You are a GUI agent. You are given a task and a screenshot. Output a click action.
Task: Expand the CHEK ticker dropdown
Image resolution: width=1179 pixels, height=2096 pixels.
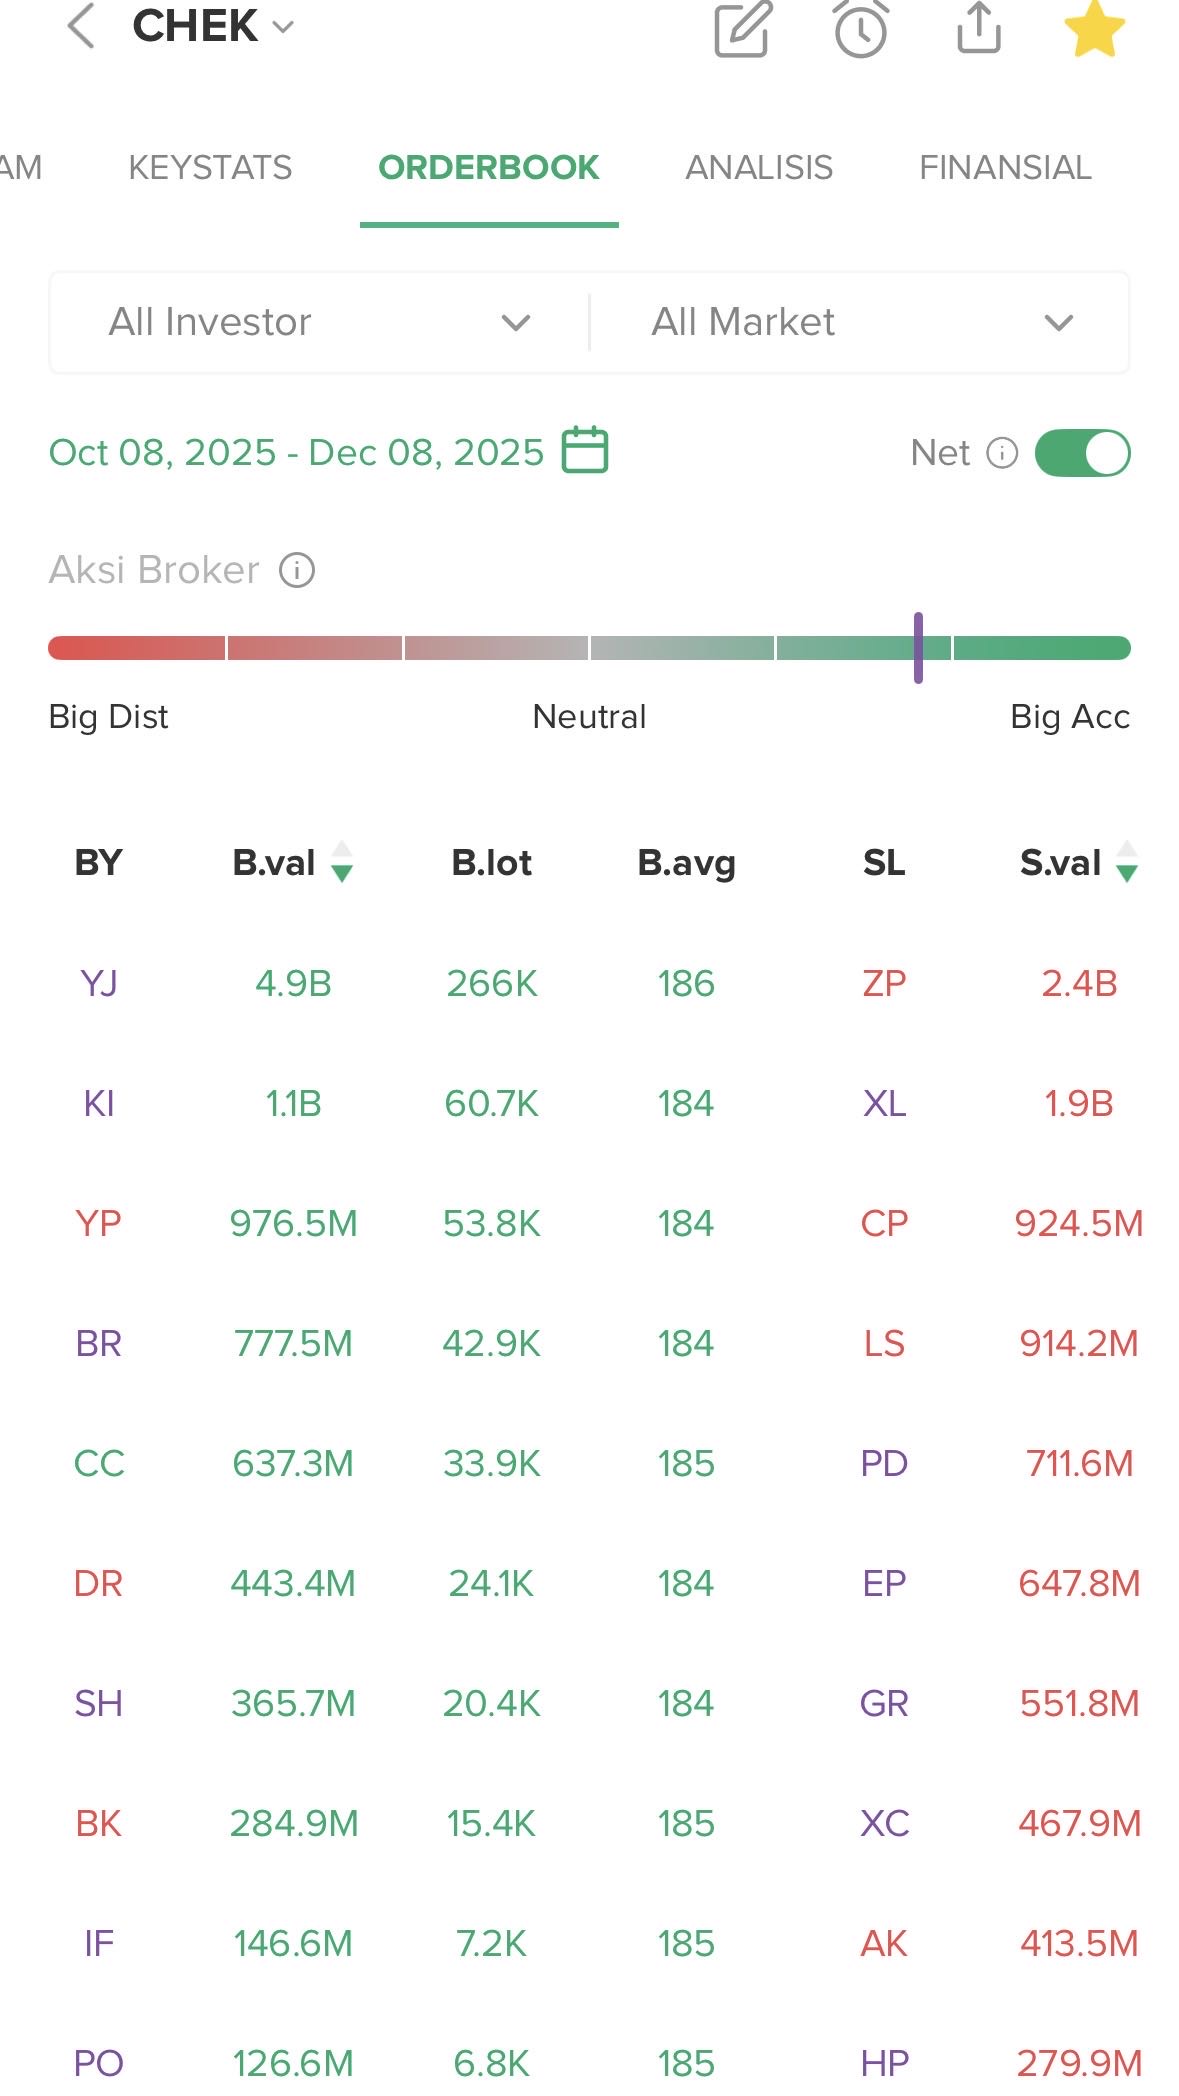tap(284, 27)
